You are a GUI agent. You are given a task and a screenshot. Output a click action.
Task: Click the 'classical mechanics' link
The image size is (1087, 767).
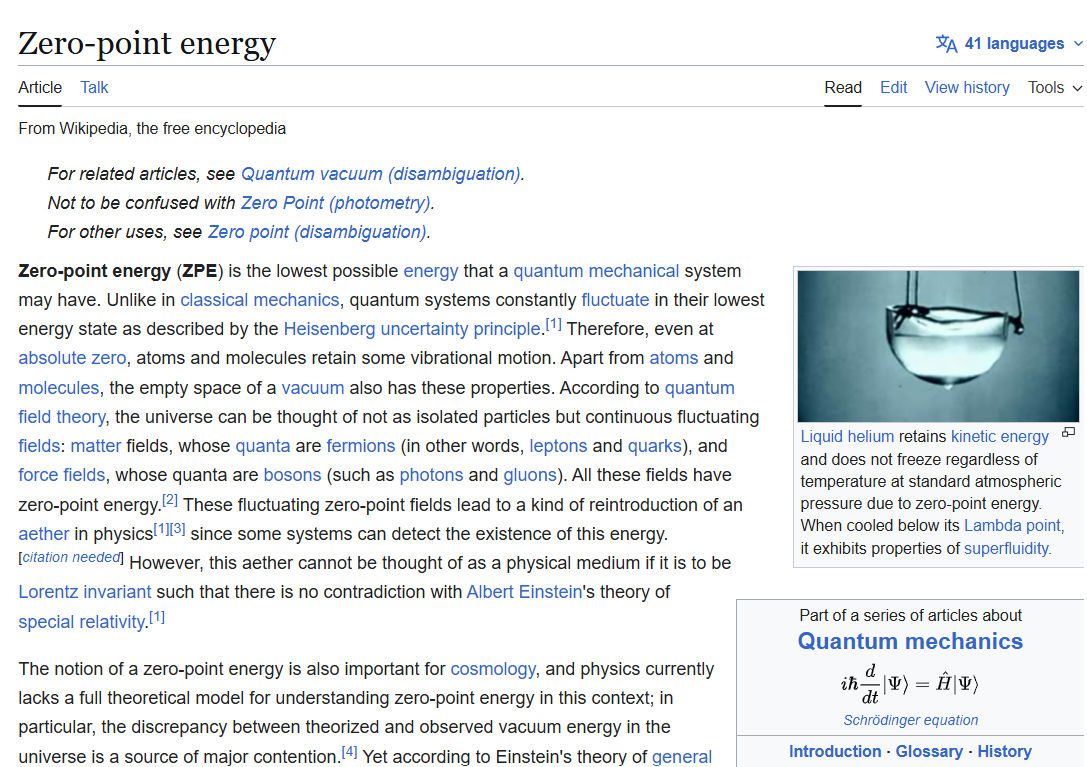click(x=260, y=300)
